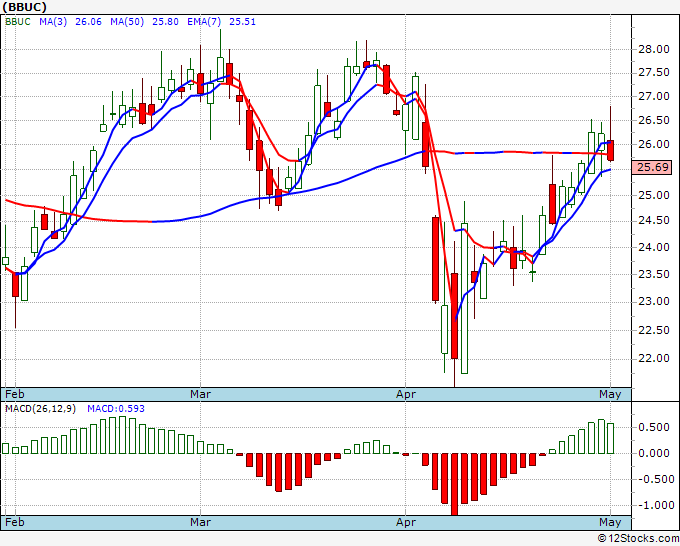Click the 26.50 price axis label
680x546 pixels.
click(x=654, y=120)
